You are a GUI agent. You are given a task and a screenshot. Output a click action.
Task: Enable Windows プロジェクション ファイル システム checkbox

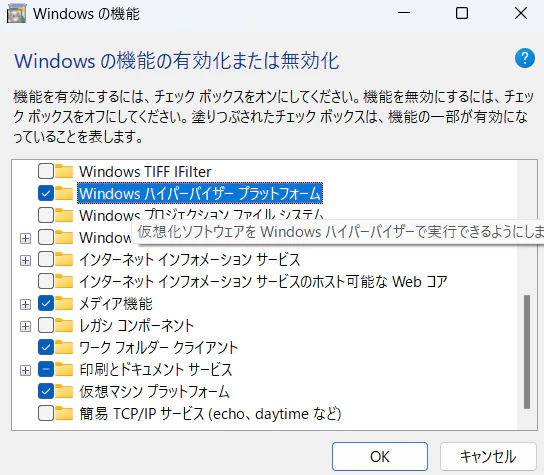[x=46, y=215]
